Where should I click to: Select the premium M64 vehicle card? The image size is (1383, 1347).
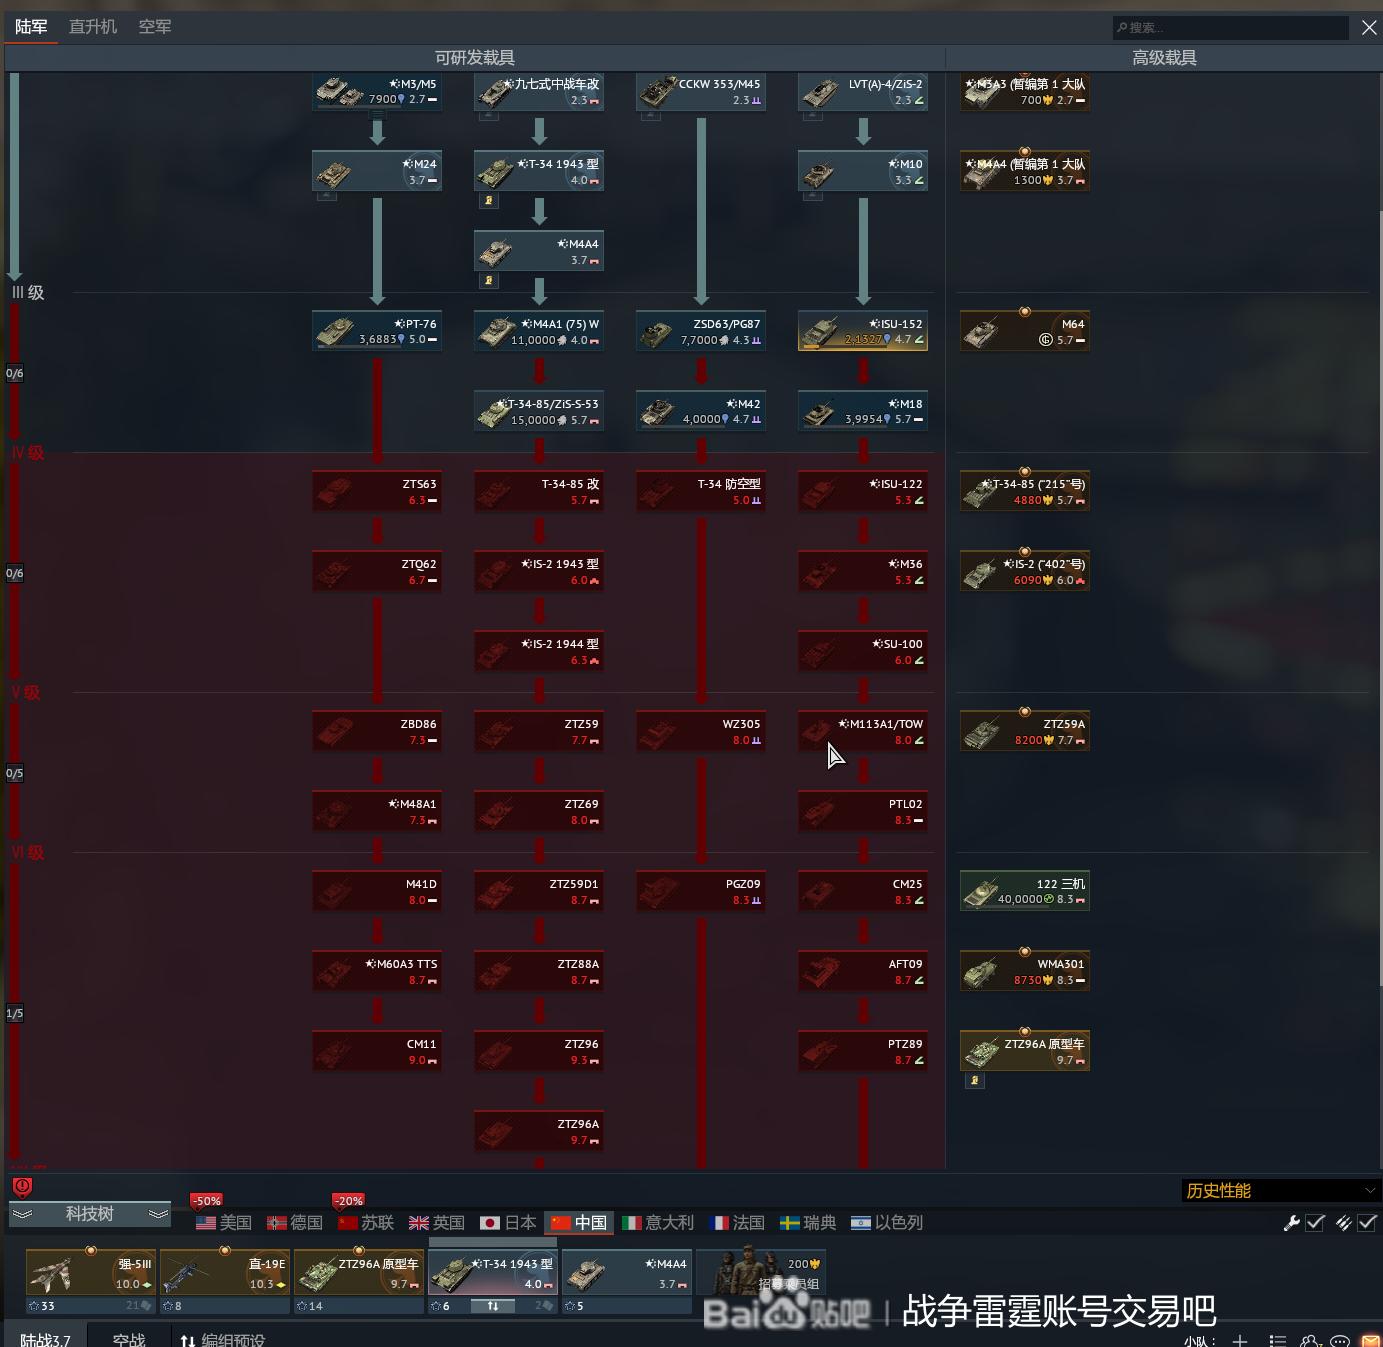pyautogui.click(x=1025, y=331)
